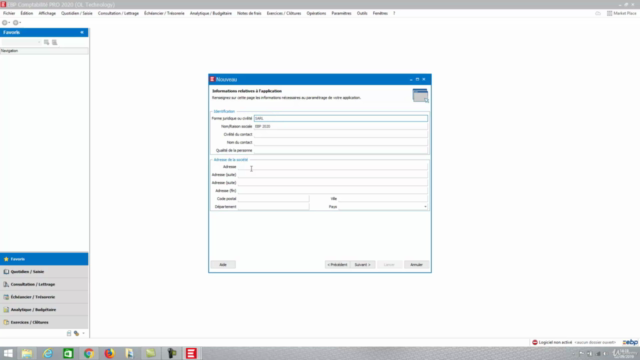Open the Consultation / Lettrage sidebar section
The width and height of the screenshot is (640, 360).
[x=44, y=284]
